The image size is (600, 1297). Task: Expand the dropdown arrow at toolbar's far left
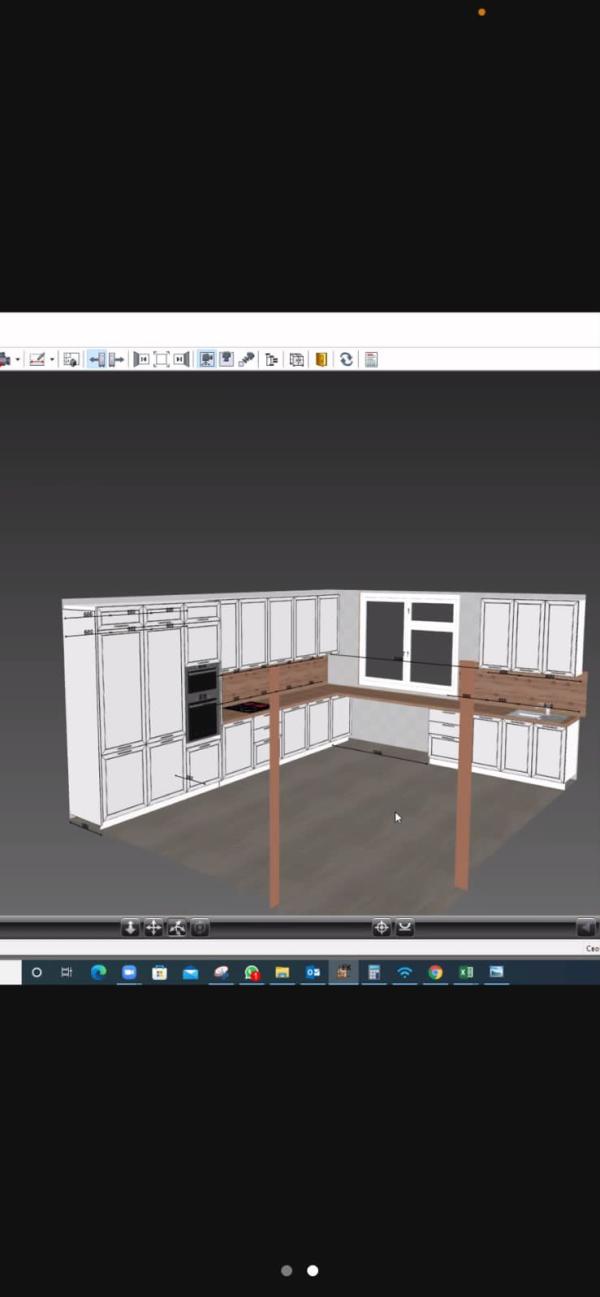[x=17, y=360]
